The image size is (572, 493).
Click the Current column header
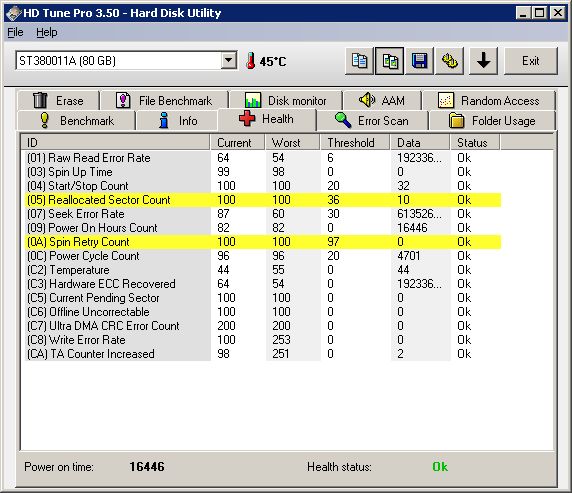click(x=237, y=142)
